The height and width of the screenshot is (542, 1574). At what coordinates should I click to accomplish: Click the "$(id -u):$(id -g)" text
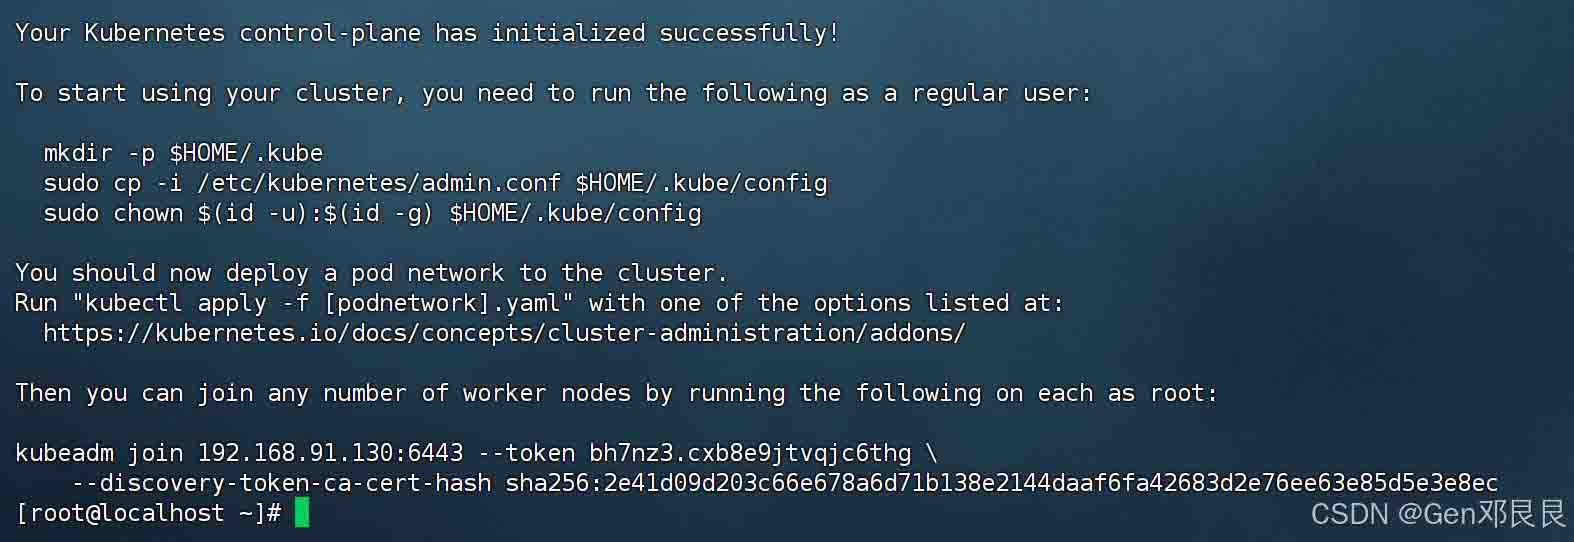[315, 213]
